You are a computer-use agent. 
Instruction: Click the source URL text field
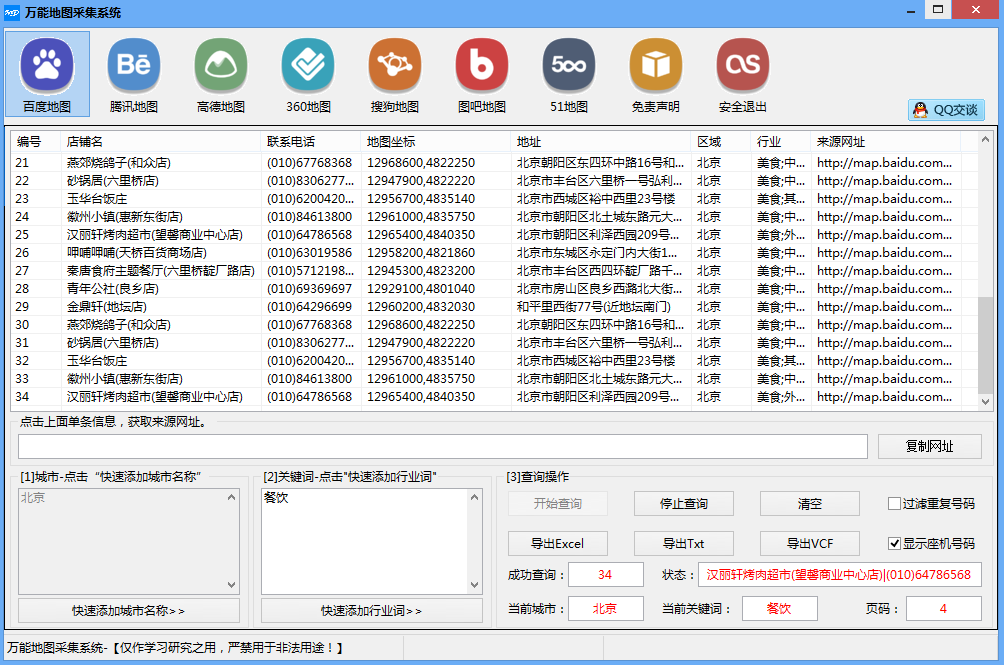[442, 447]
